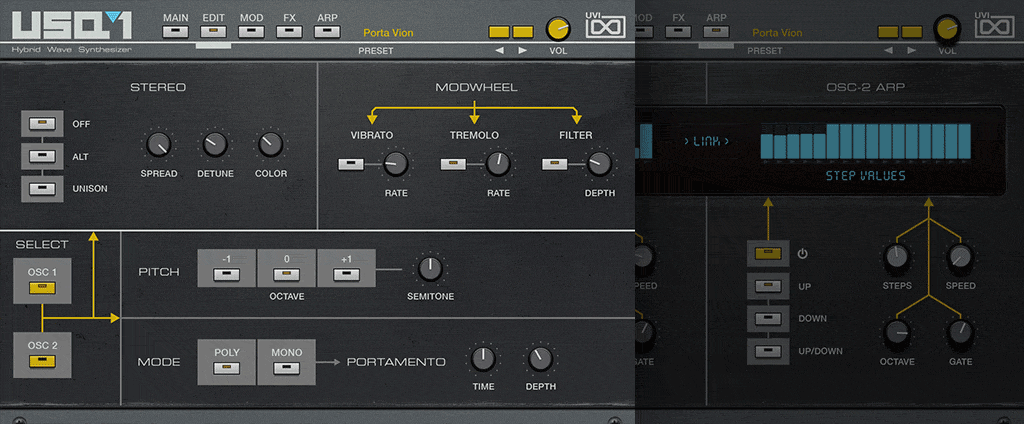Open the FX tab in left window
The height and width of the screenshot is (424, 1024).
coord(289,31)
